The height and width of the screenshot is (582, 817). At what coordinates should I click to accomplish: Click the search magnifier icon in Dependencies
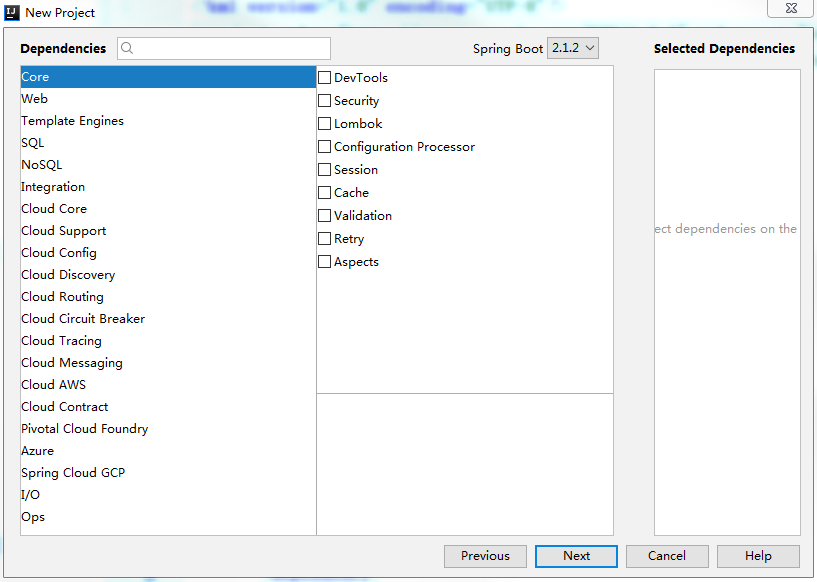coord(127,48)
